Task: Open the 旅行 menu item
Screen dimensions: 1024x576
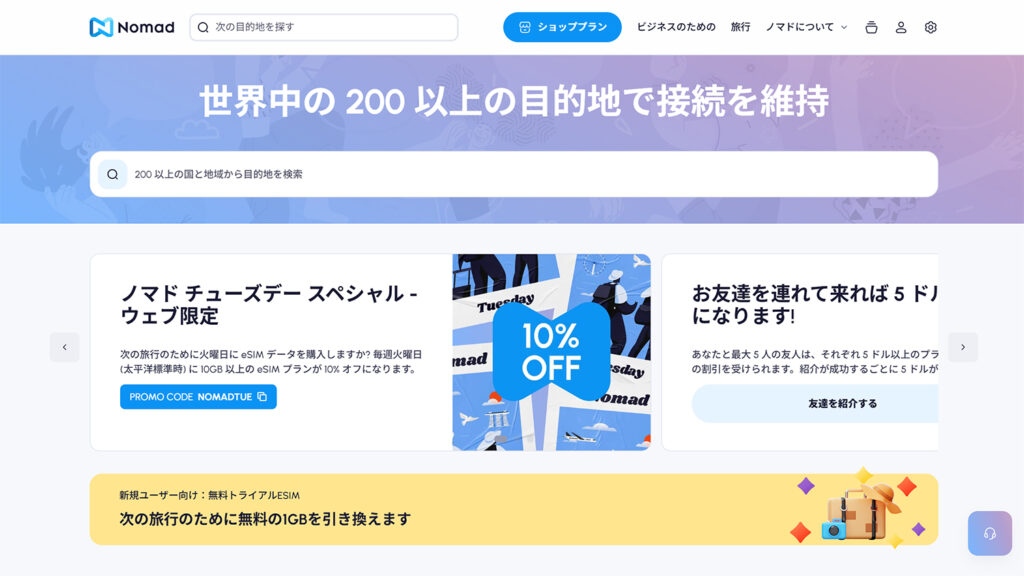Action: pos(740,27)
